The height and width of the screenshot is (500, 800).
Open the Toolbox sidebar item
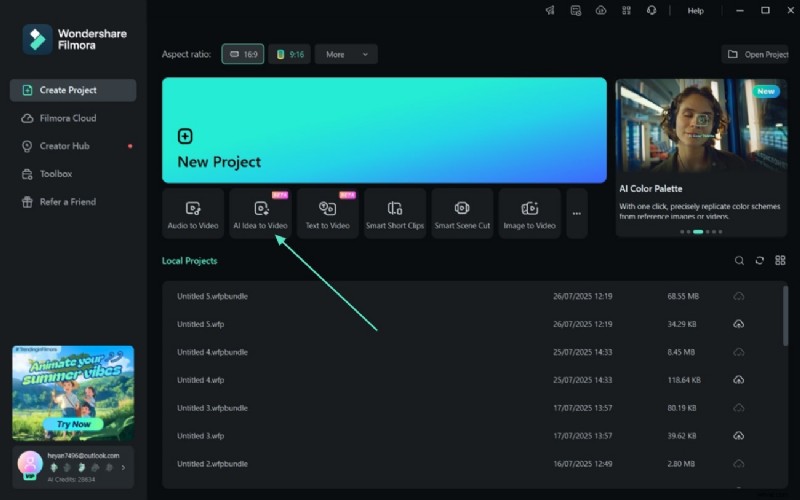56,174
